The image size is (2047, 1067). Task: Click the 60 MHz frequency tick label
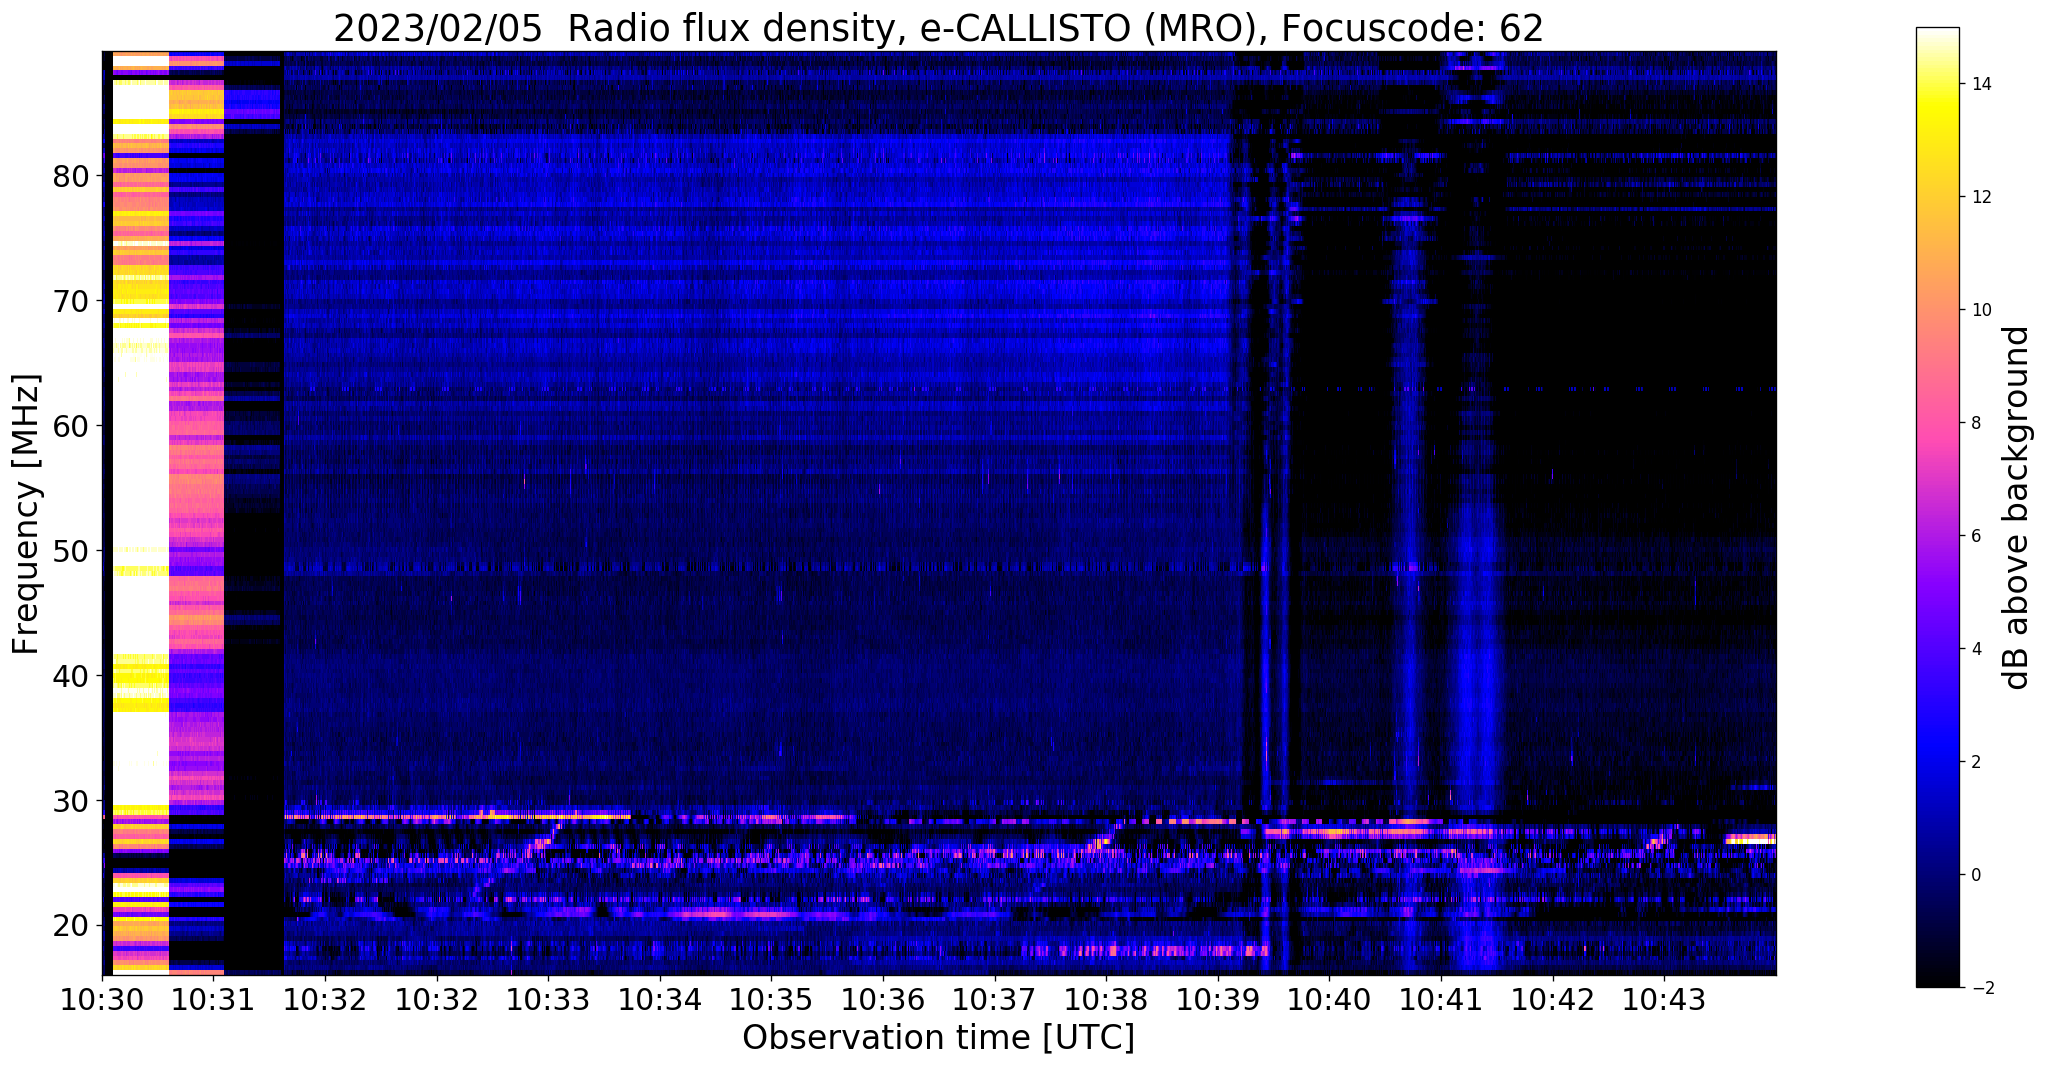point(71,426)
